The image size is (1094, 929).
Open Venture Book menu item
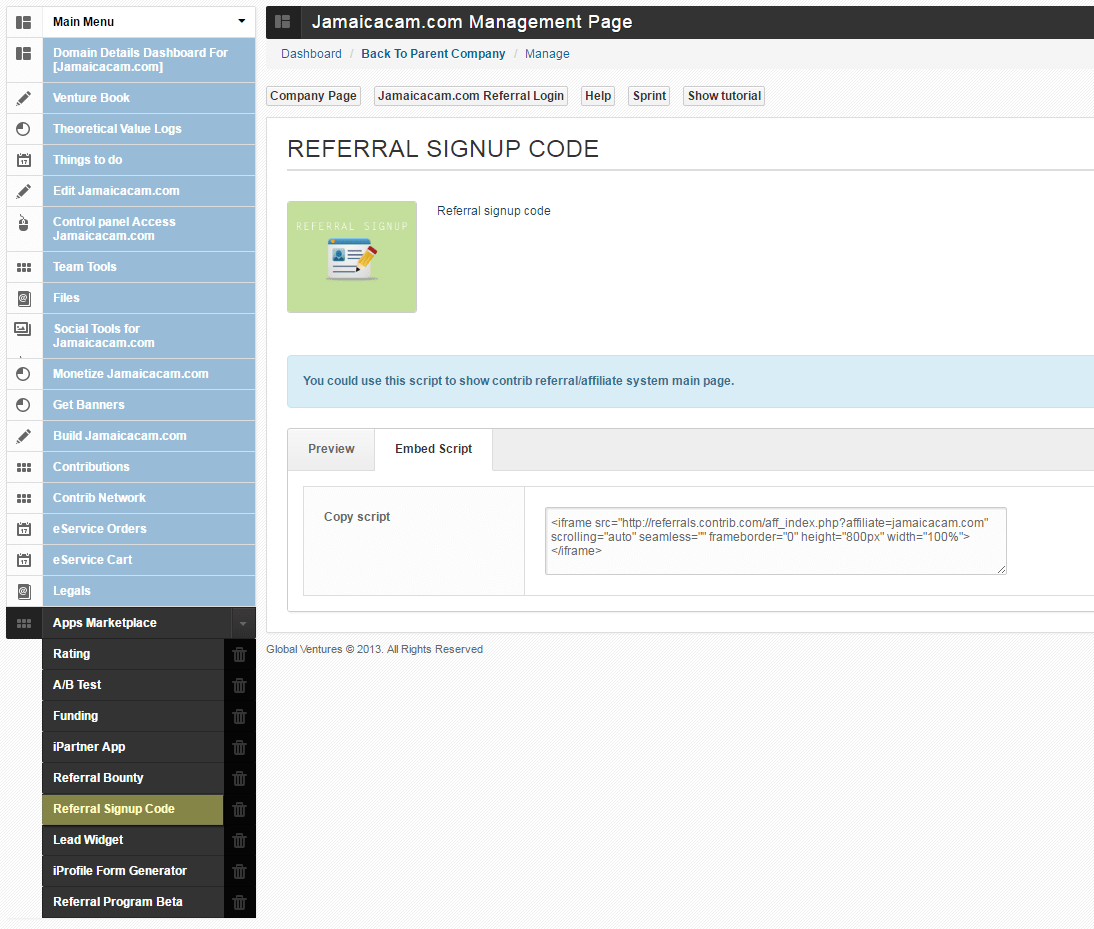pos(149,98)
